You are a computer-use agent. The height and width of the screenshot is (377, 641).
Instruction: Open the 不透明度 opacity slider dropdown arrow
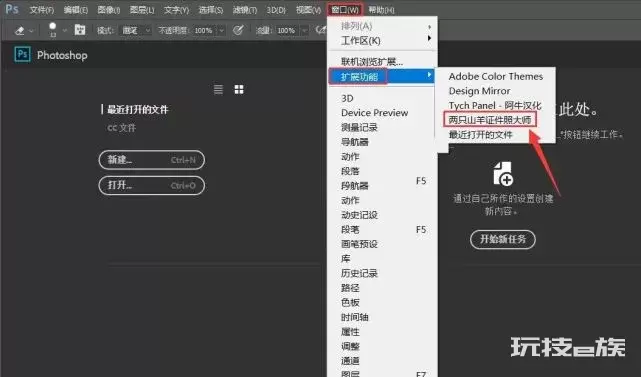coord(221,30)
